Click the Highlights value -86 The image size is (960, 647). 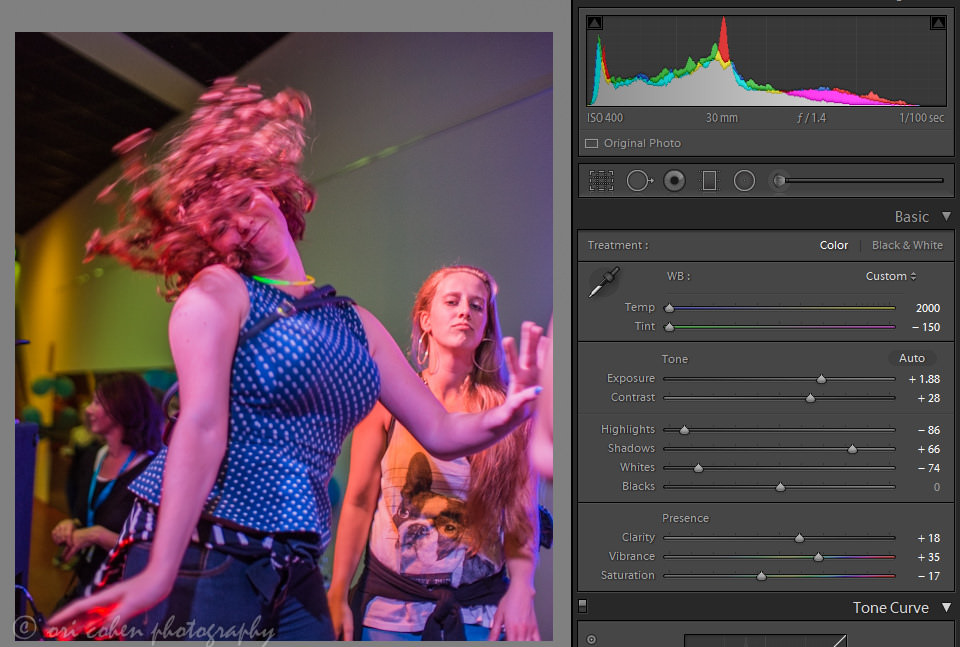(x=929, y=430)
